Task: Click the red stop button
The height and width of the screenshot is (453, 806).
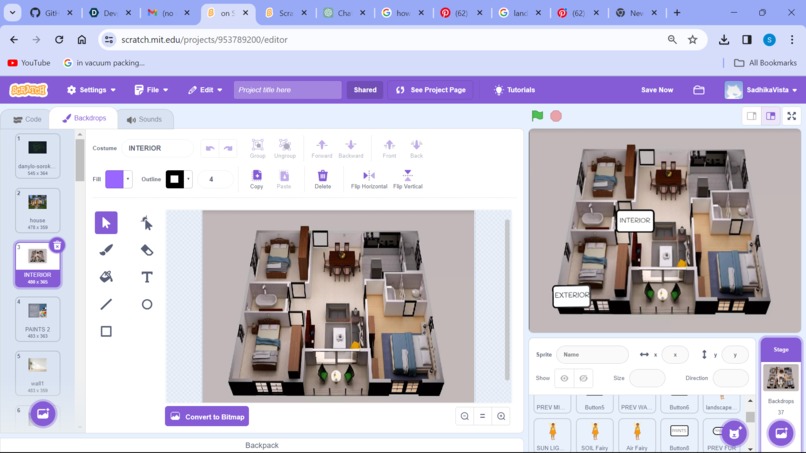Action: 556,116
